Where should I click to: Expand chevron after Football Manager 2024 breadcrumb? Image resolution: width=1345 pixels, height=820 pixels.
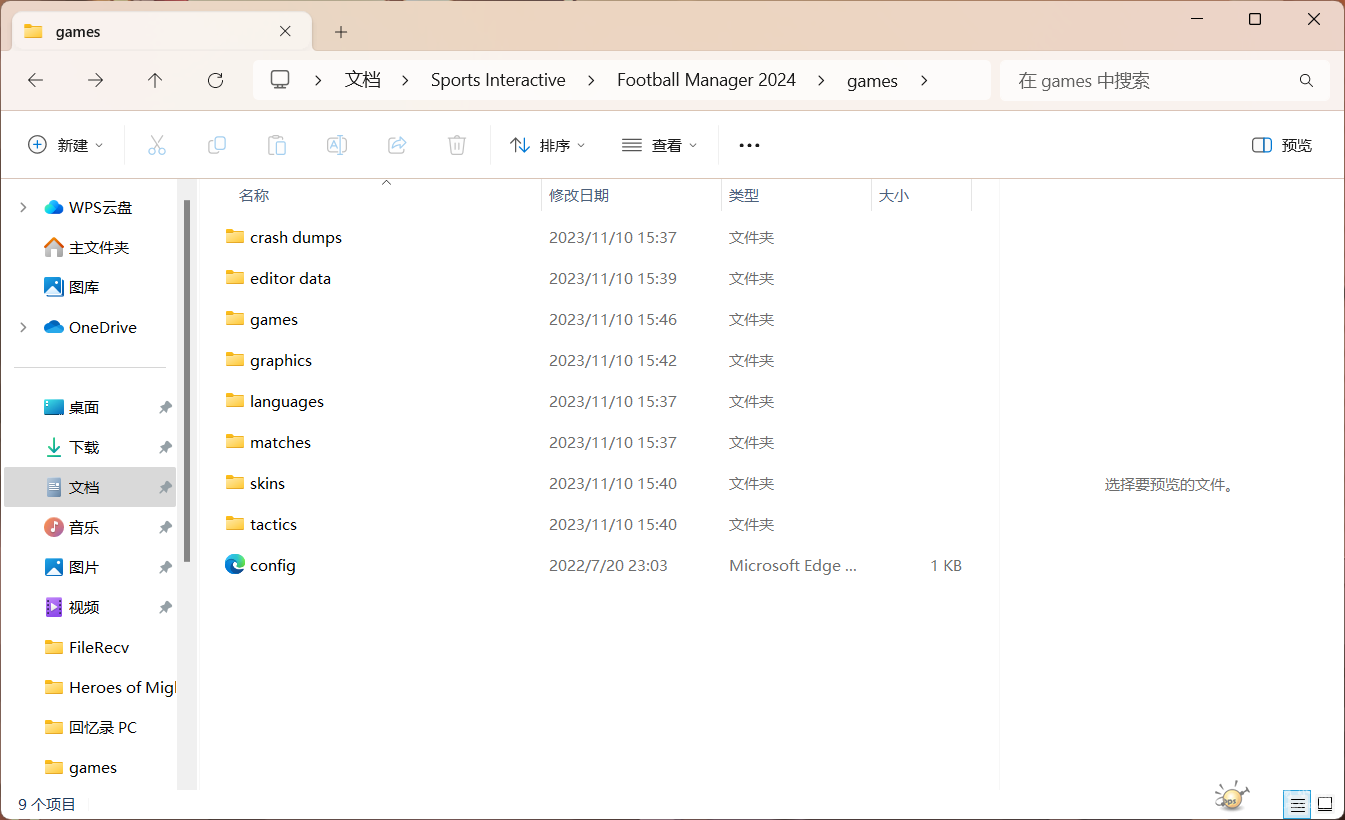click(822, 80)
